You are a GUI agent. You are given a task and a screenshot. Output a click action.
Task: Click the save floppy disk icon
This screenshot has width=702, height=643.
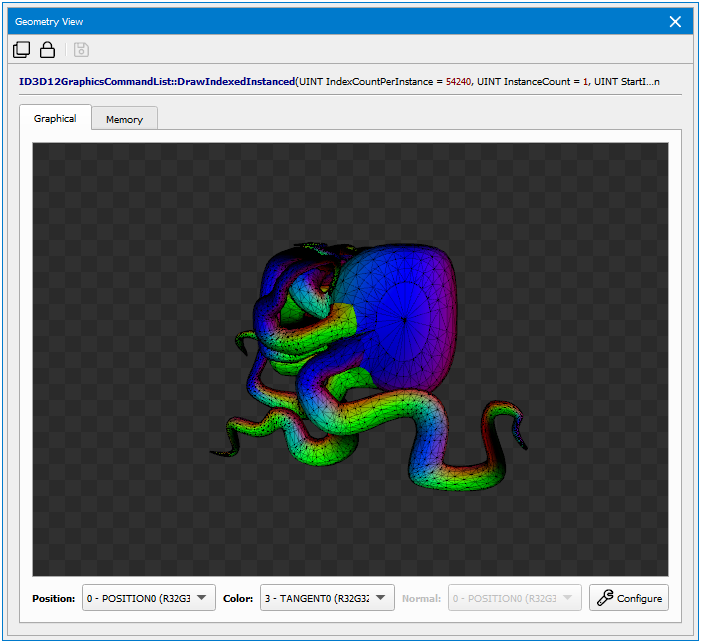(x=81, y=50)
